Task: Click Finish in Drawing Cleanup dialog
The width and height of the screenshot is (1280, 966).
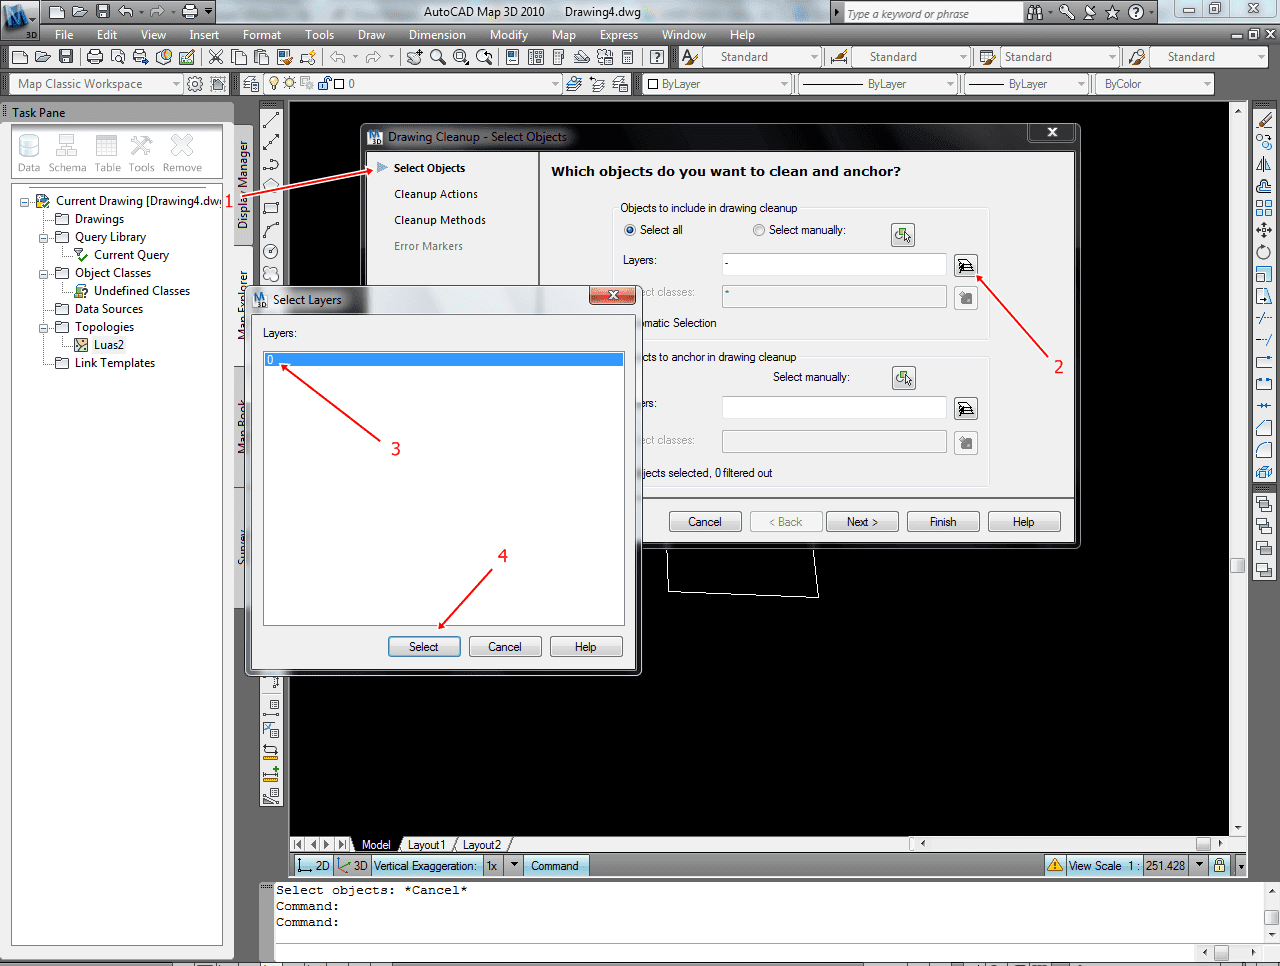Action: 943,522
